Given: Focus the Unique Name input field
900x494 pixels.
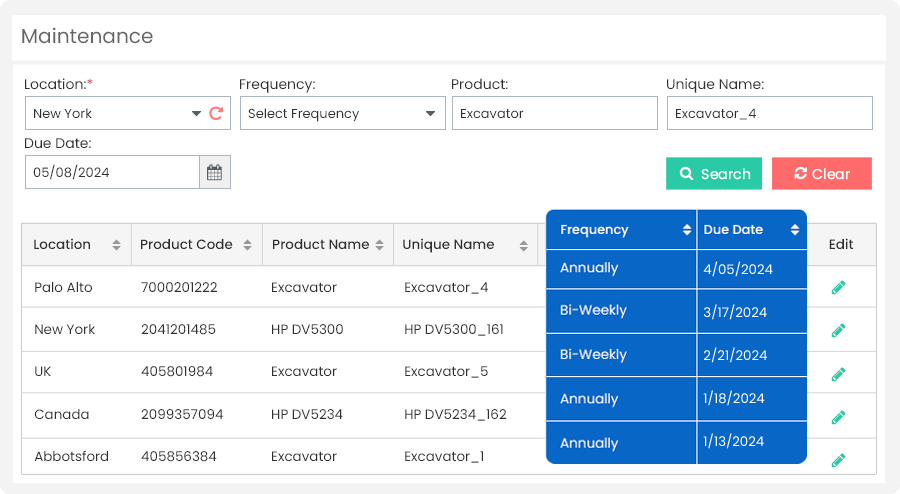Looking at the screenshot, I should [x=769, y=113].
